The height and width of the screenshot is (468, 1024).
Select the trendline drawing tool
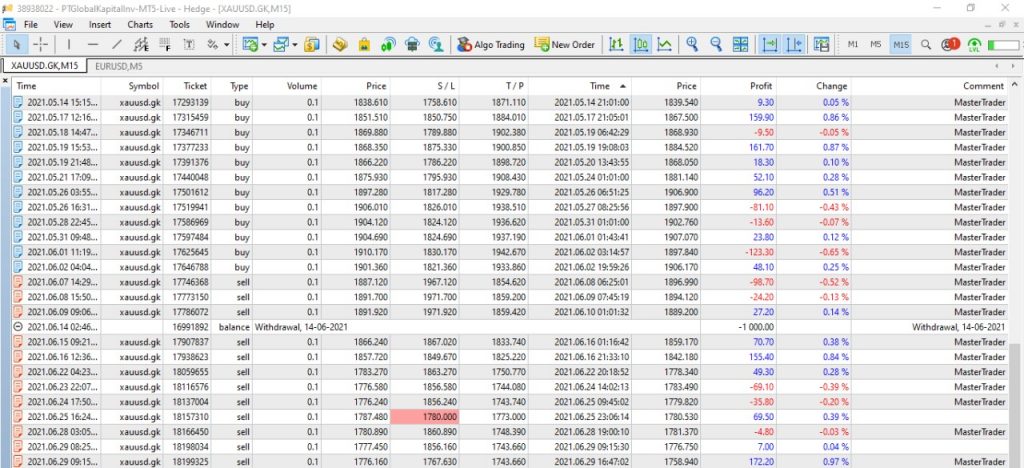(x=117, y=45)
